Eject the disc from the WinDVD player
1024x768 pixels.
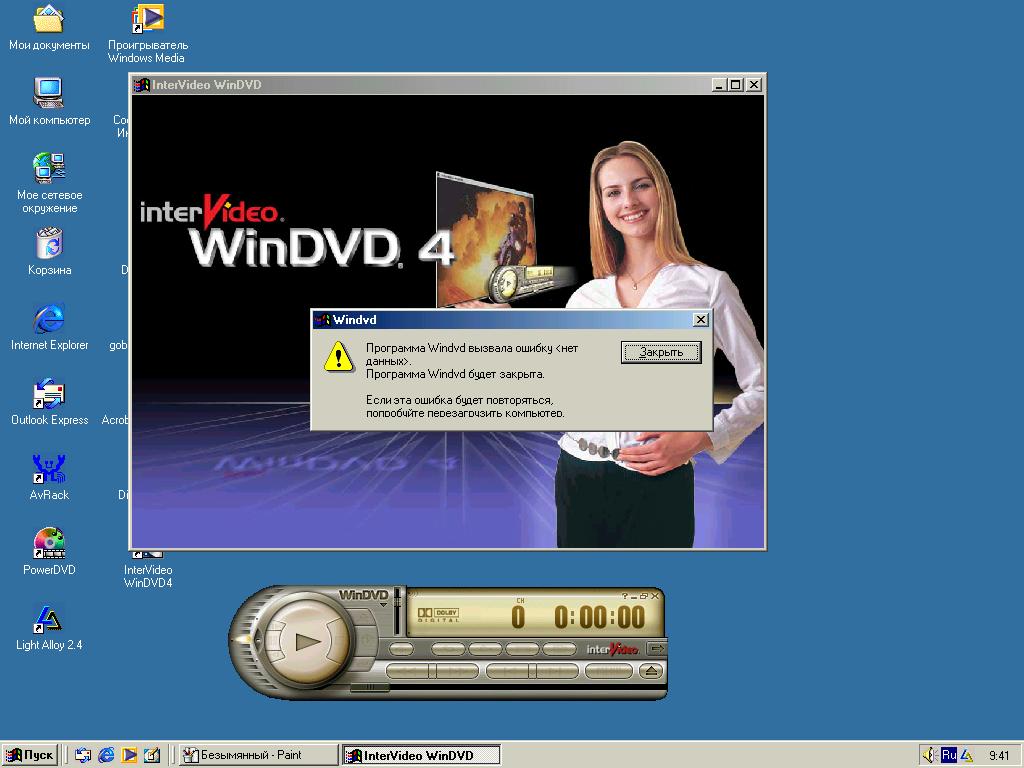(x=651, y=671)
